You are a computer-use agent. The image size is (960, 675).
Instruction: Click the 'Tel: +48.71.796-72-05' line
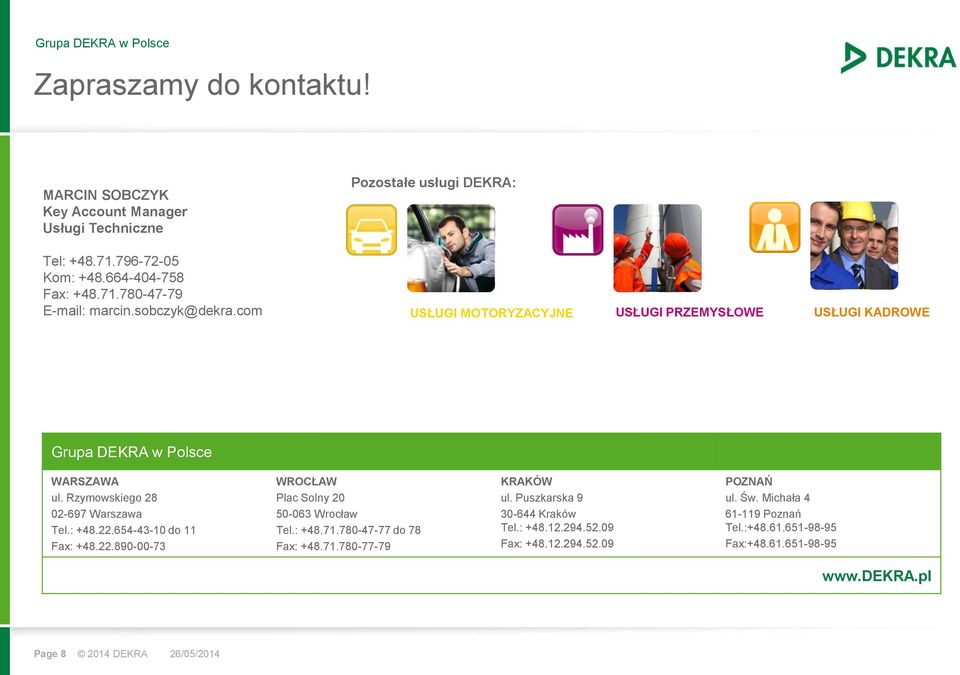click(x=111, y=261)
